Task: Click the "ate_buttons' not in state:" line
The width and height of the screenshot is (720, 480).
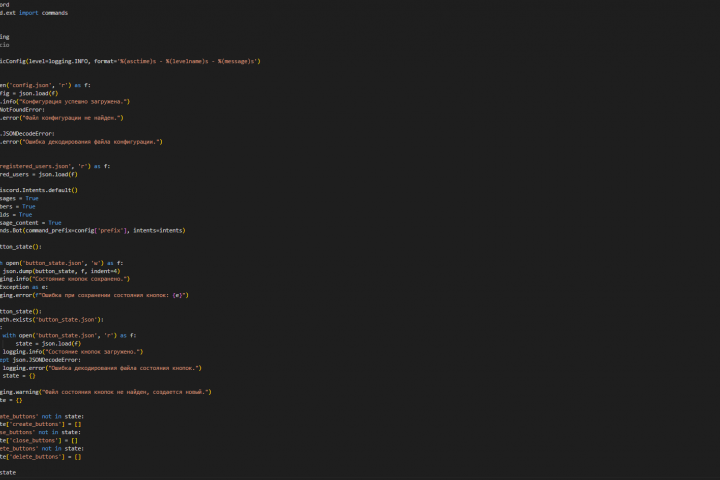Action: pos(42,417)
